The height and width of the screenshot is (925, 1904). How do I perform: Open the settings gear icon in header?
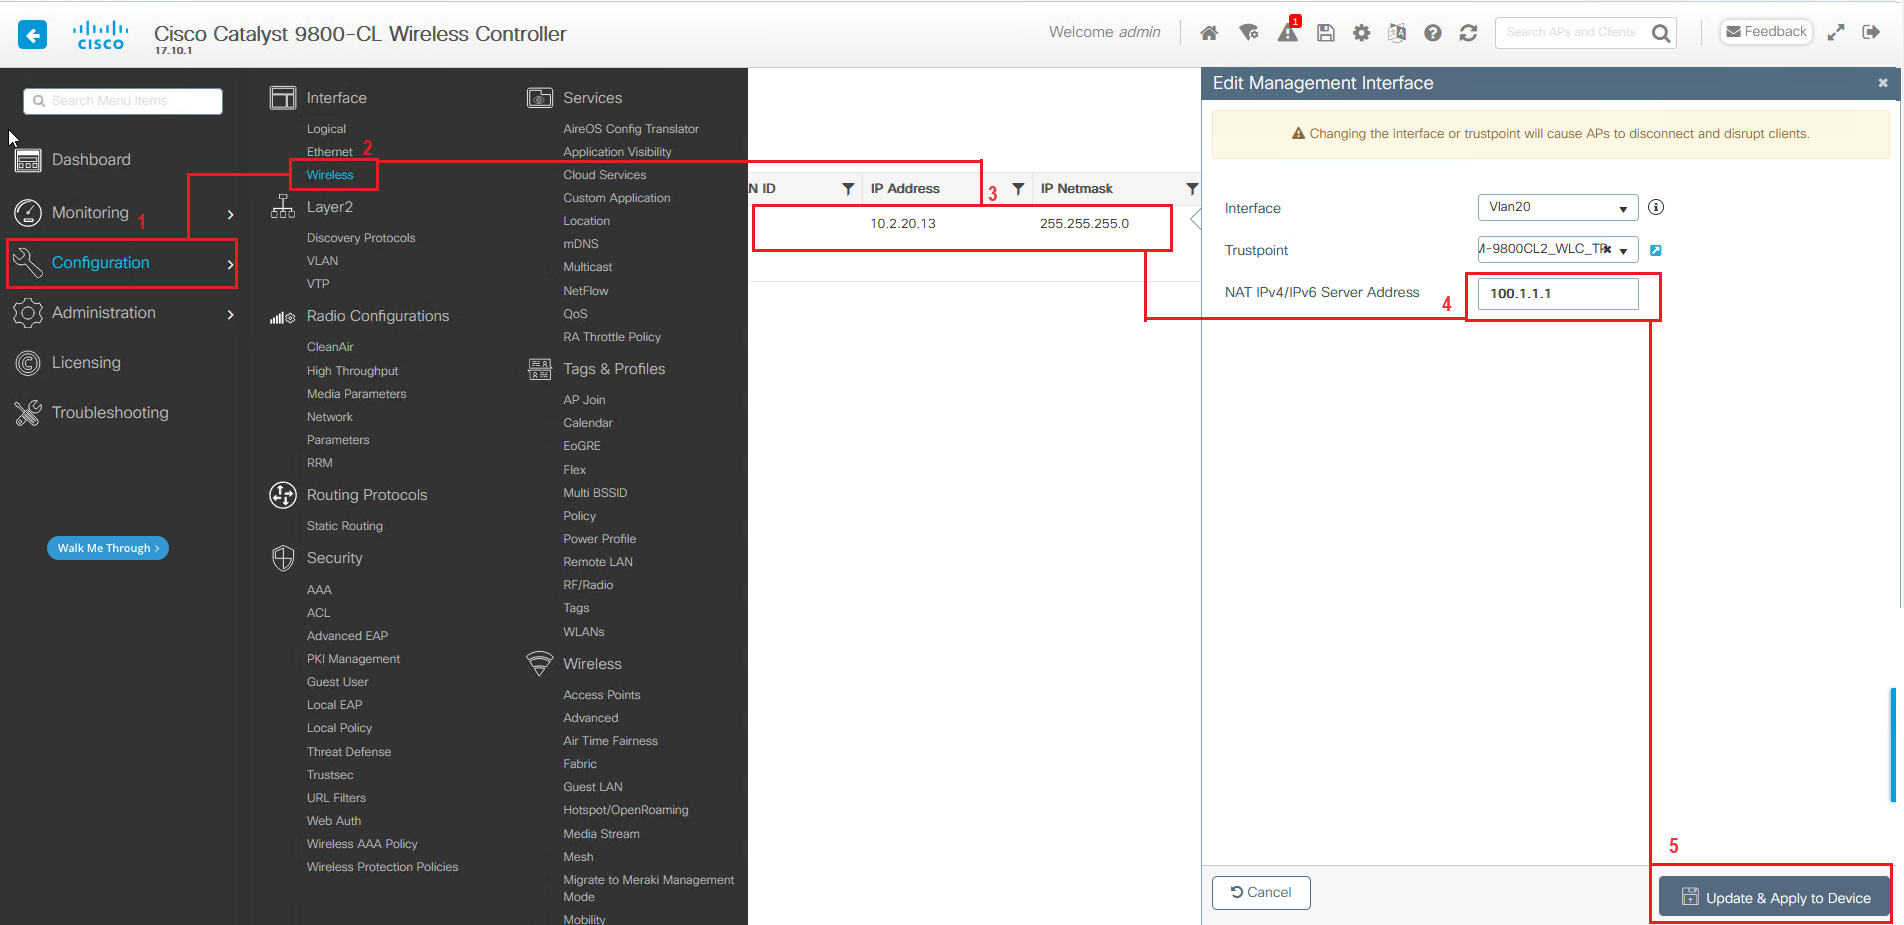tap(1361, 33)
